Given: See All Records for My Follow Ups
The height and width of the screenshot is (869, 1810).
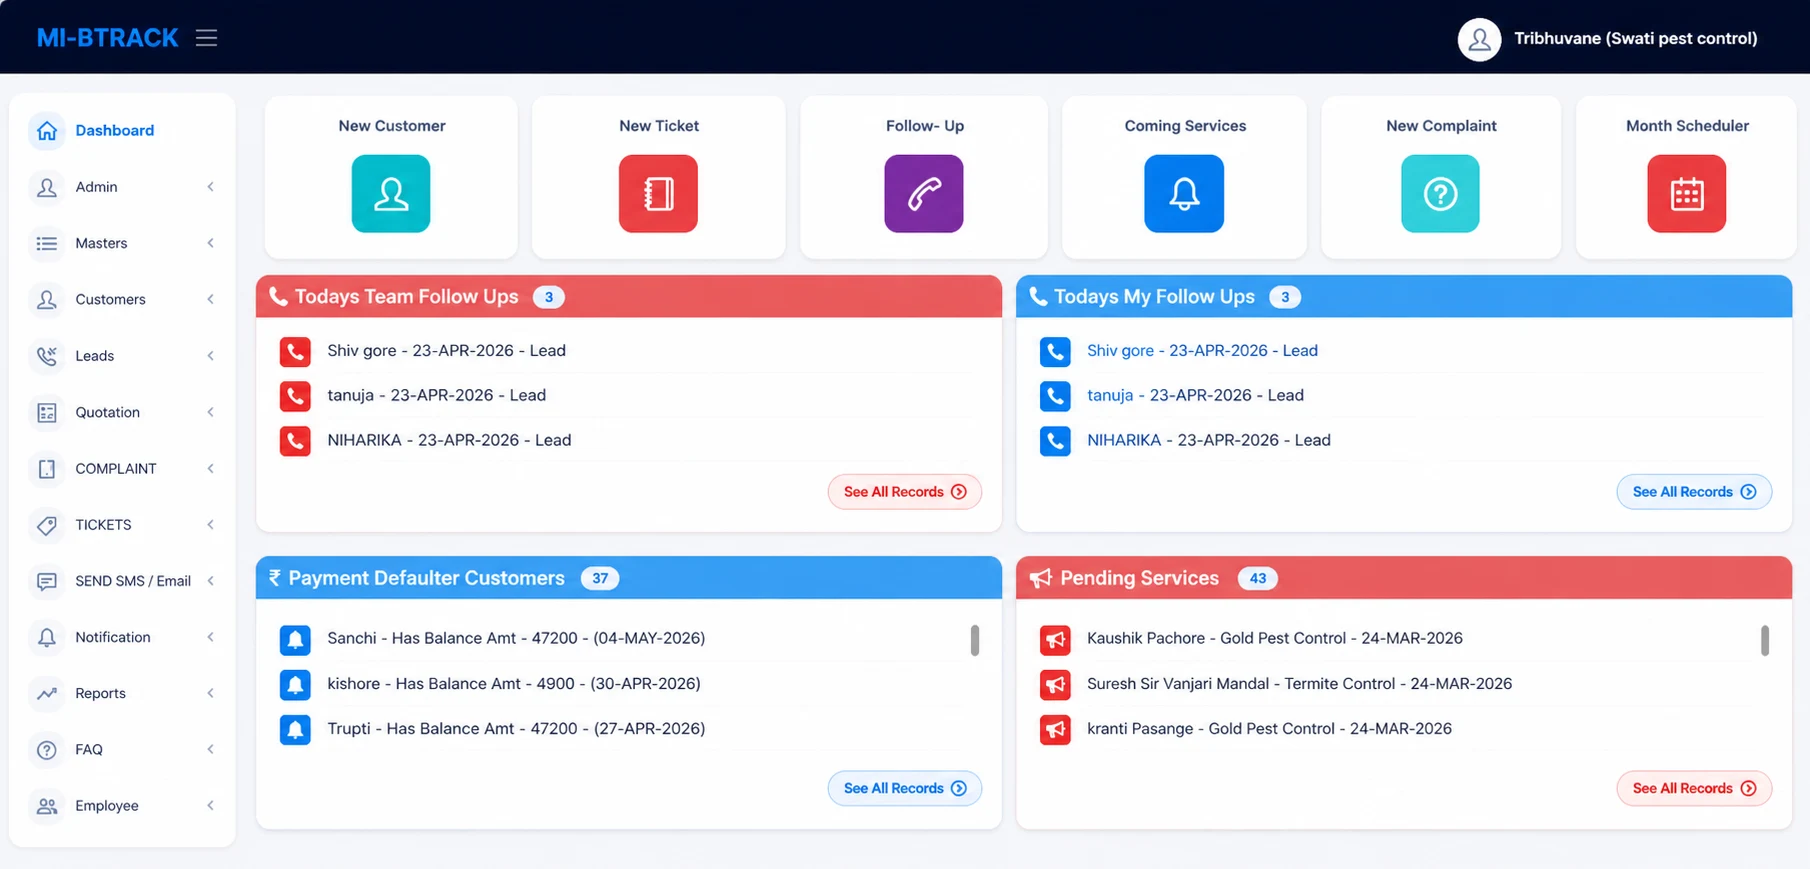Looking at the screenshot, I should (1694, 492).
